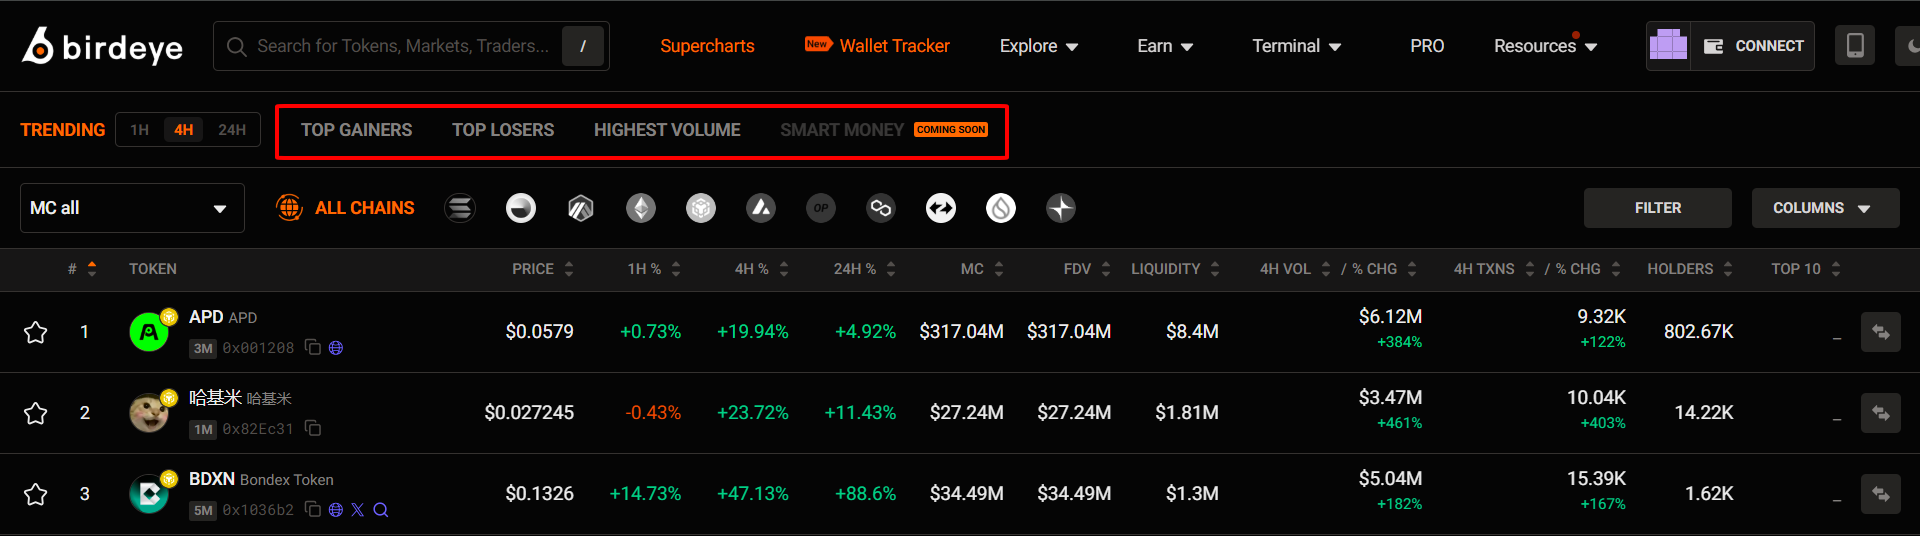This screenshot has width=1920, height=536.
Task: Filter by the Sui droplet chain icon
Action: tap(1001, 208)
